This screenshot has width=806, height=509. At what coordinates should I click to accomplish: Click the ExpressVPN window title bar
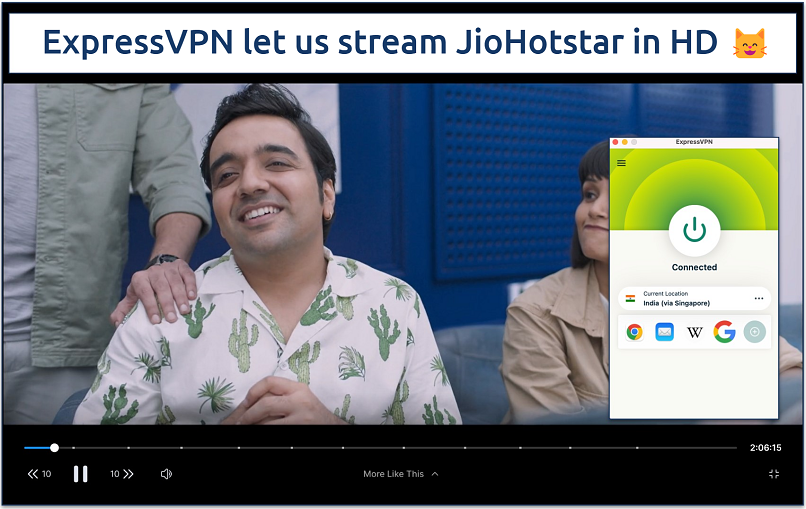[694, 142]
